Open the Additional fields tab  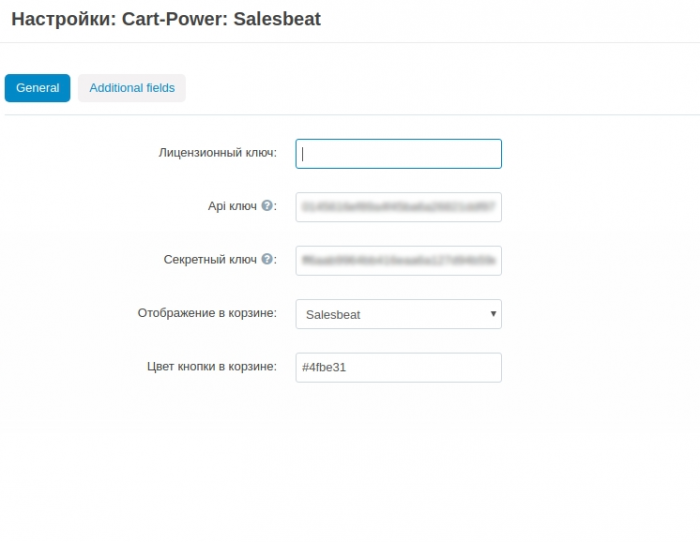(x=132, y=88)
